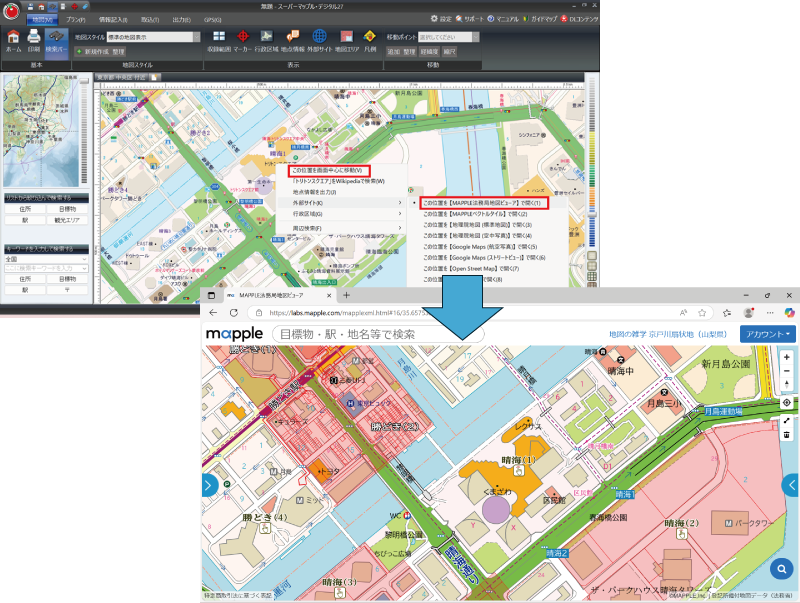
Task: Select Google Maps (航空写真) で開く(5)
Action: click(x=480, y=247)
